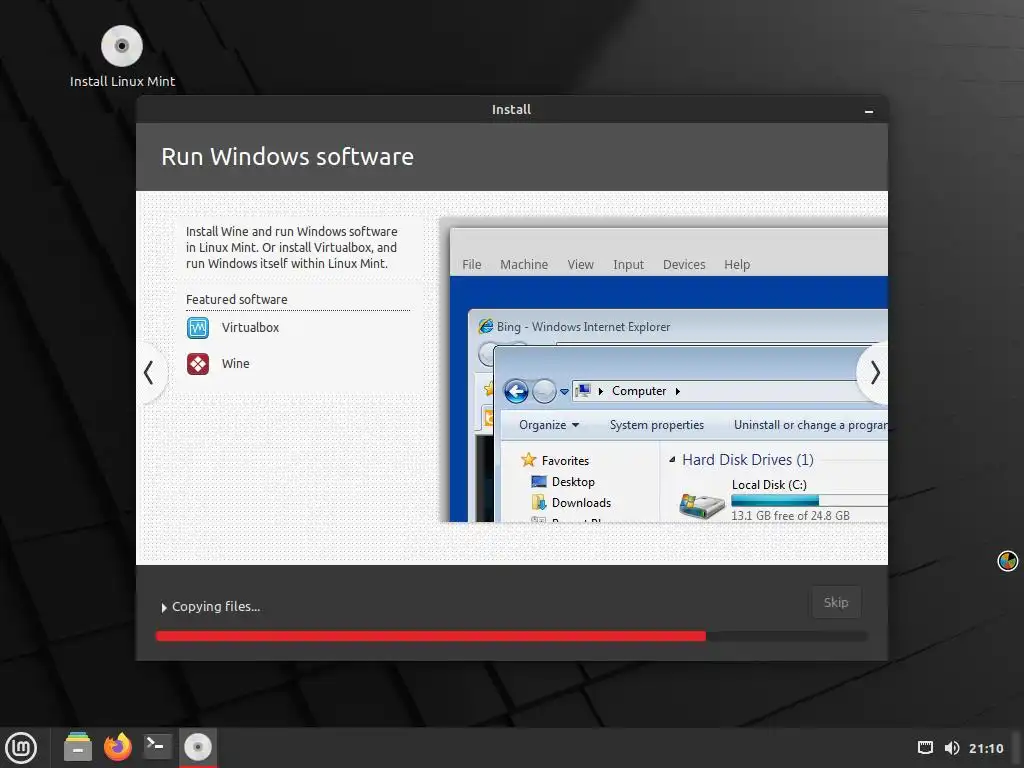
Task: Click the File menu in the slide image
Action: pyautogui.click(x=472, y=264)
